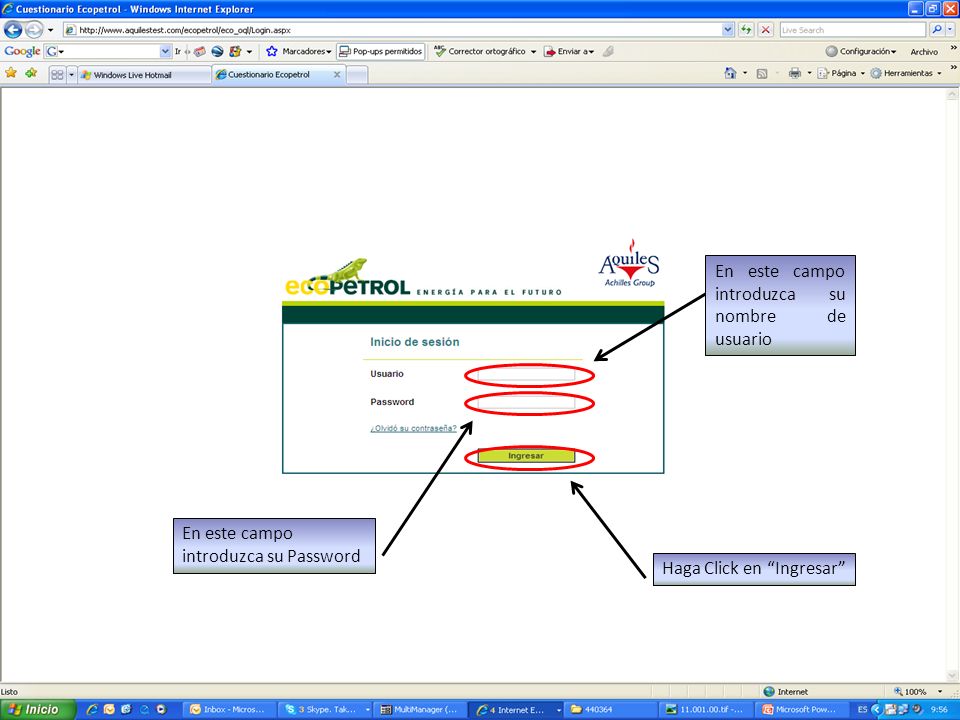Expand the Home button dropdown arrow
Viewport: 960px width, 720px height.
(x=745, y=73)
